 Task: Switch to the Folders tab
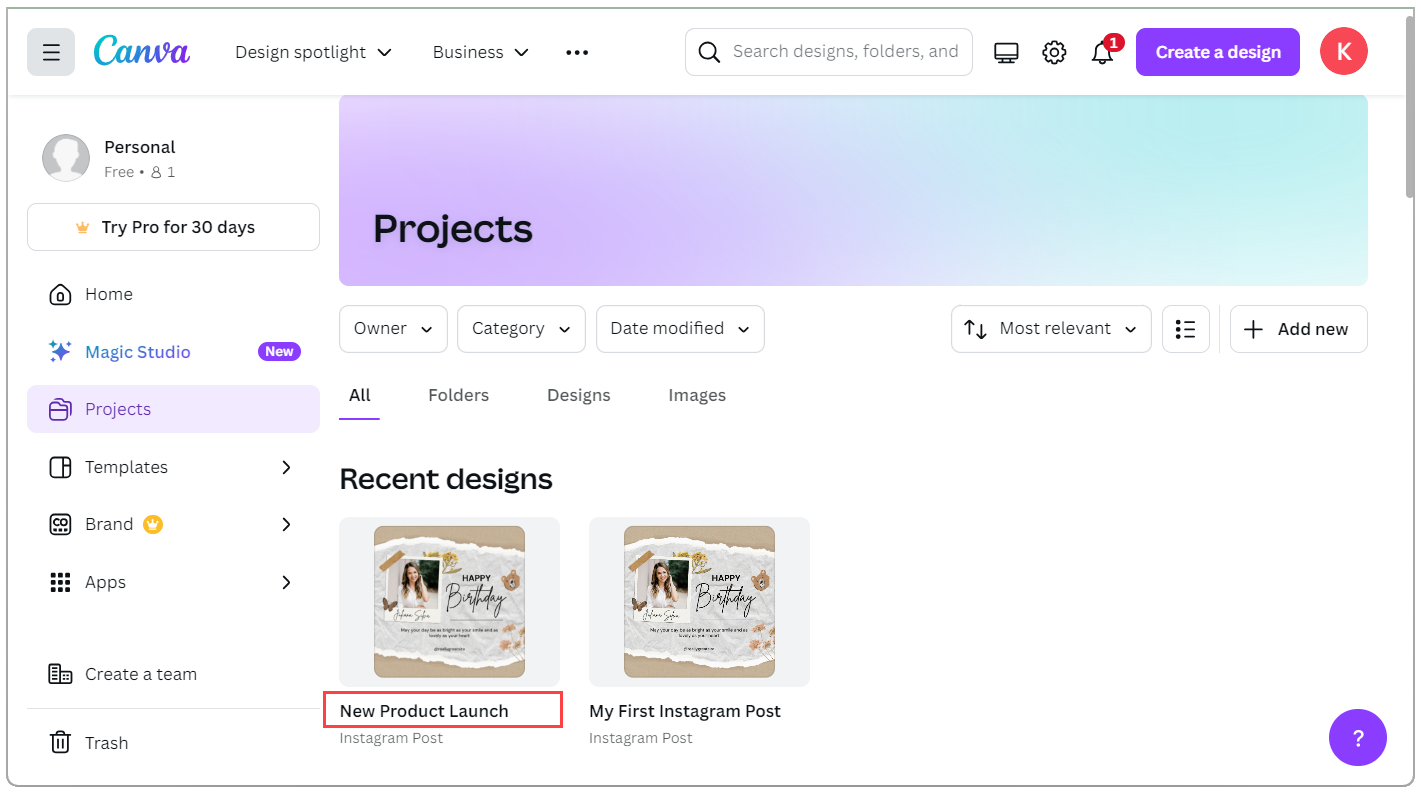pos(458,395)
